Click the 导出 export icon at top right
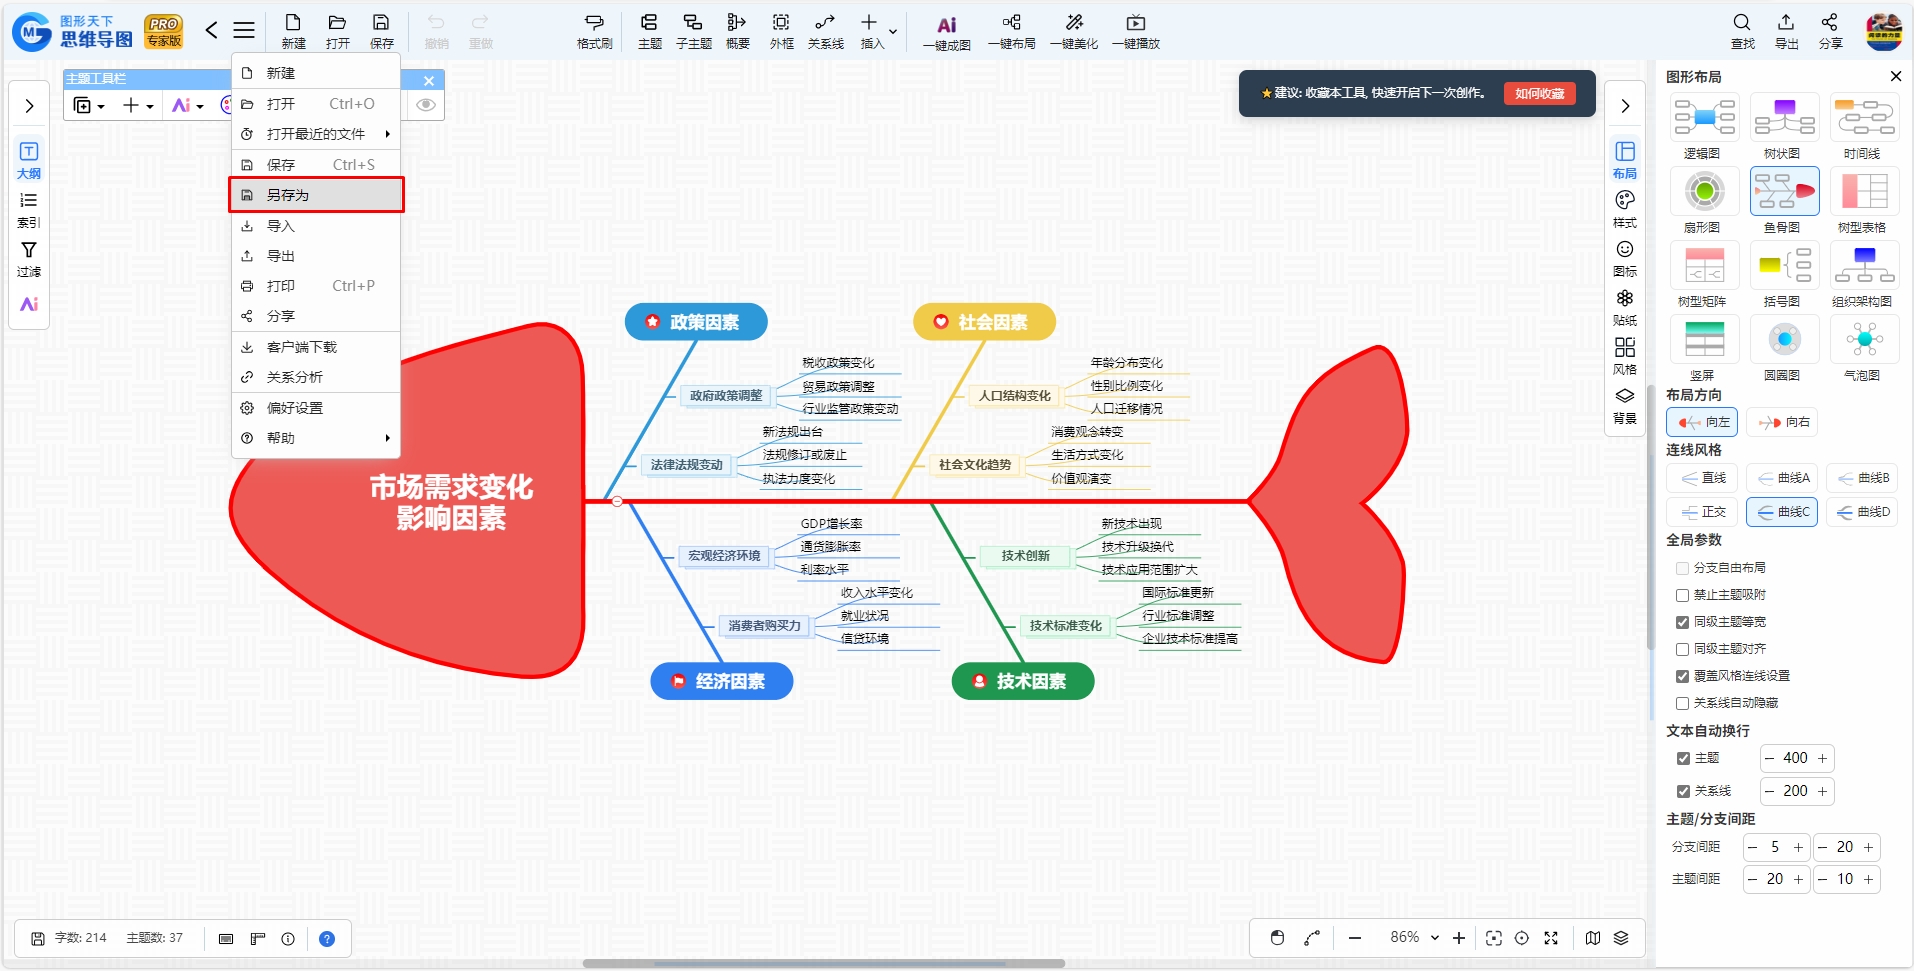The image size is (1914, 971). [x=1786, y=30]
